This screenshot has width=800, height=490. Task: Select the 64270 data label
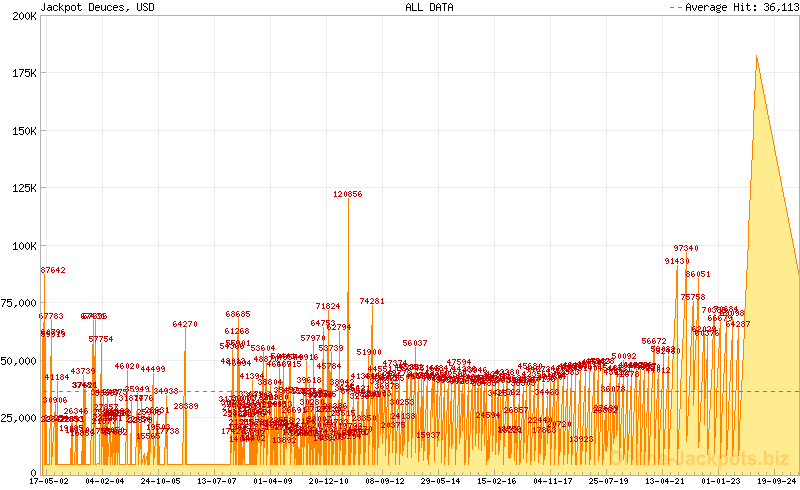[185, 324]
